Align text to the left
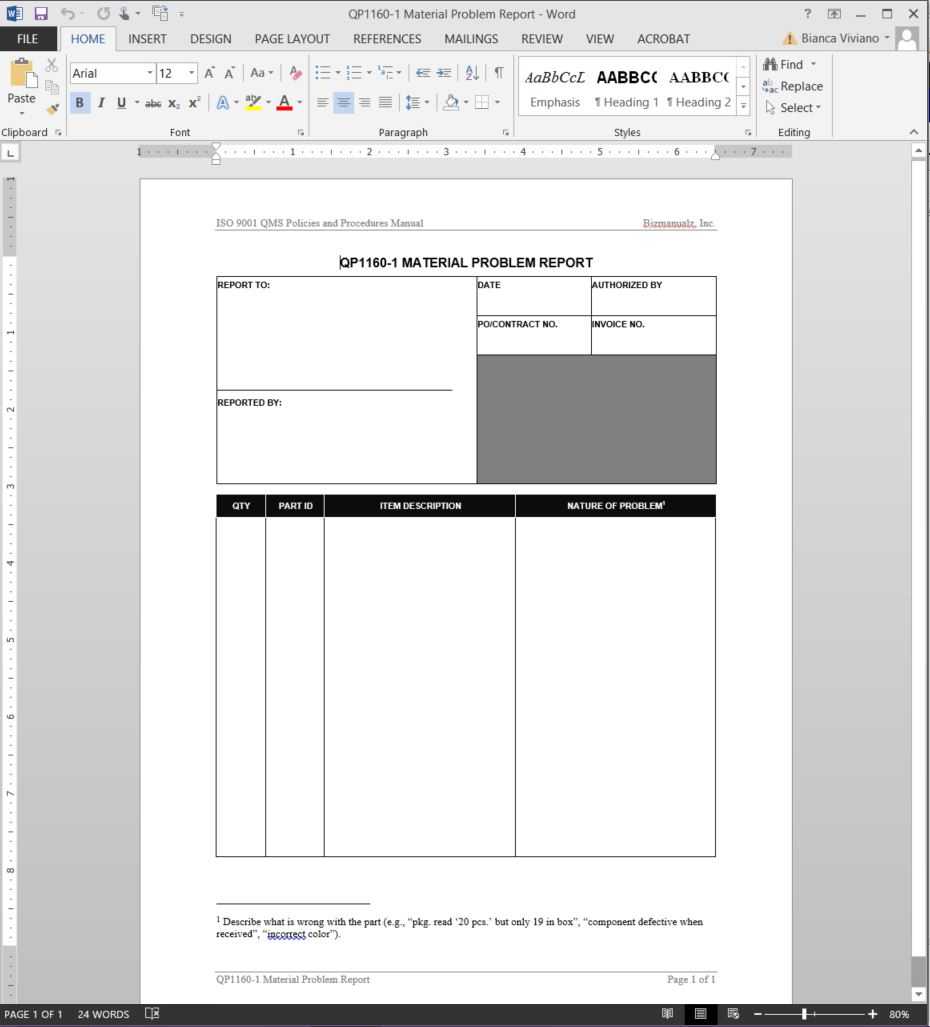 pyautogui.click(x=322, y=103)
